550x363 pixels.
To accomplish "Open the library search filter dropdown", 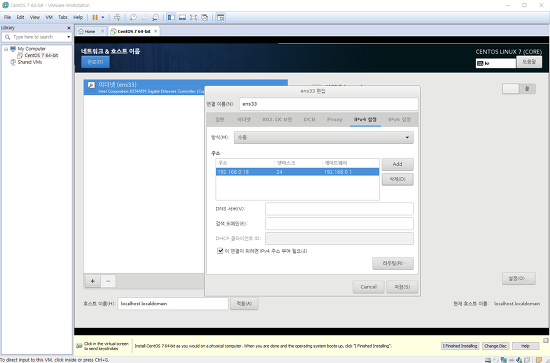I will pyautogui.click(x=68, y=37).
